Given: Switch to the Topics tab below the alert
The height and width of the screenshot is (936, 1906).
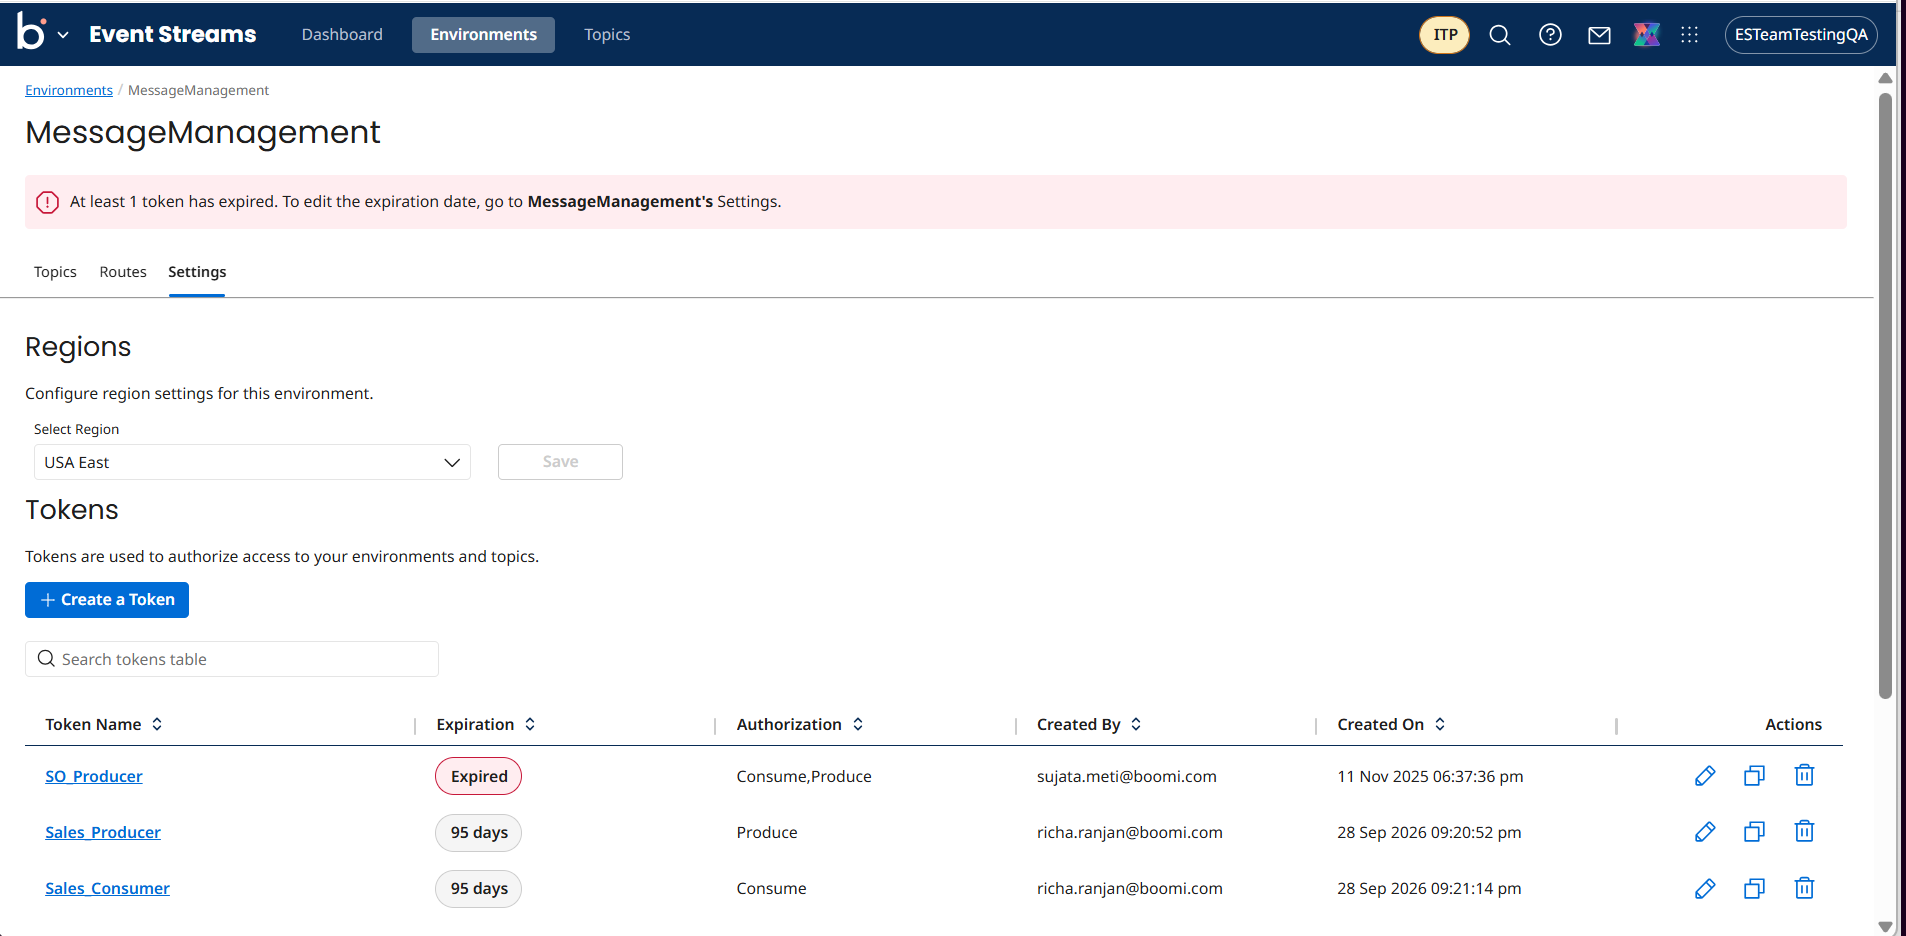Looking at the screenshot, I should 55,272.
